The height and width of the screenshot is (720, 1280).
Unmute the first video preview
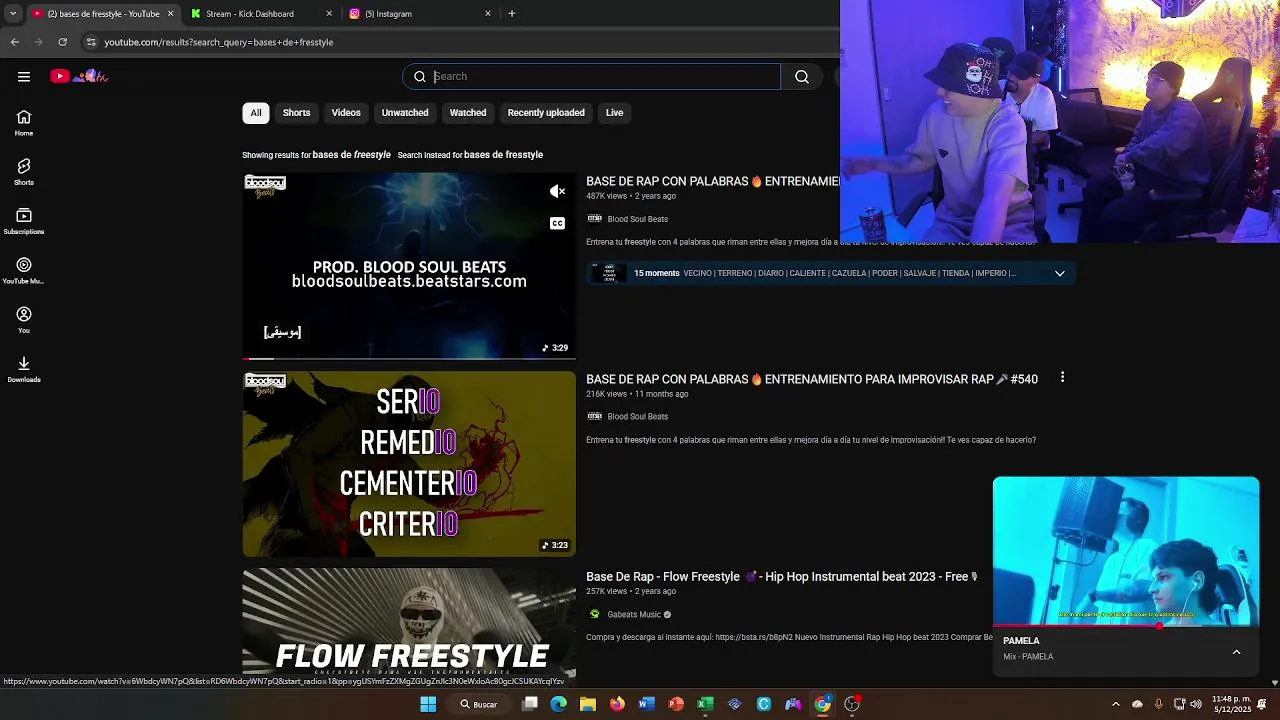click(558, 191)
